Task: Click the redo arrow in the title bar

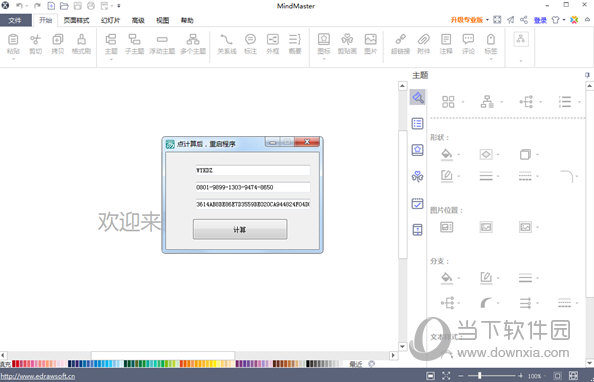Action: coord(37,6)
